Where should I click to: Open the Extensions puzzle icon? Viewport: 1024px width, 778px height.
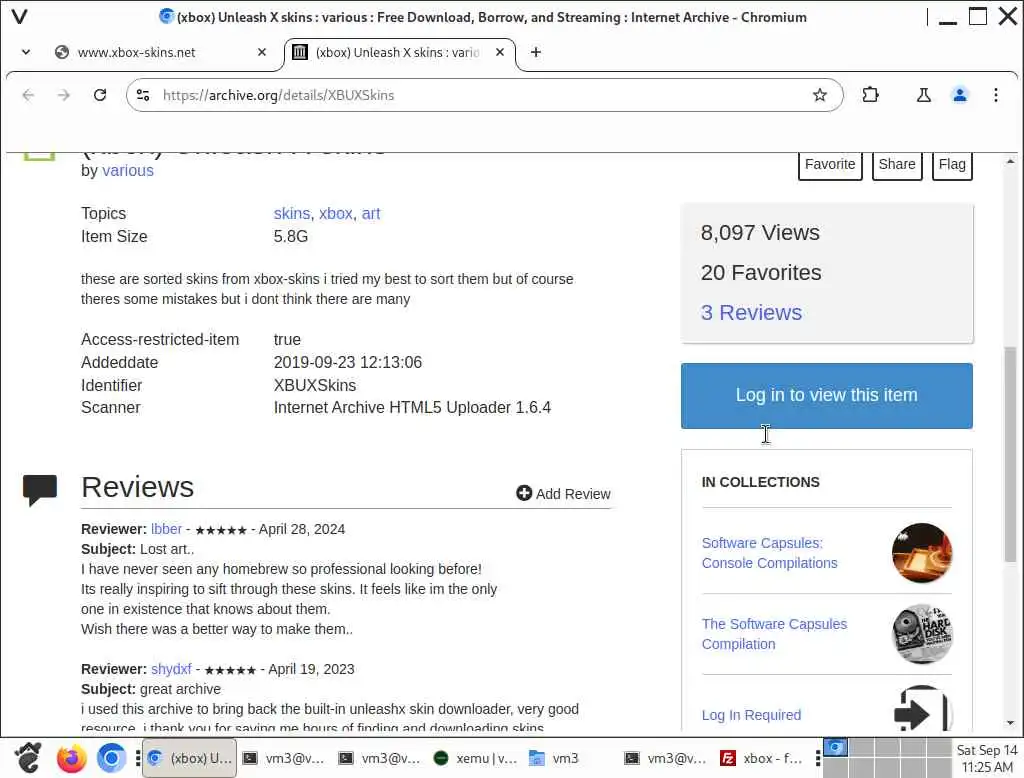coord(871,95)
